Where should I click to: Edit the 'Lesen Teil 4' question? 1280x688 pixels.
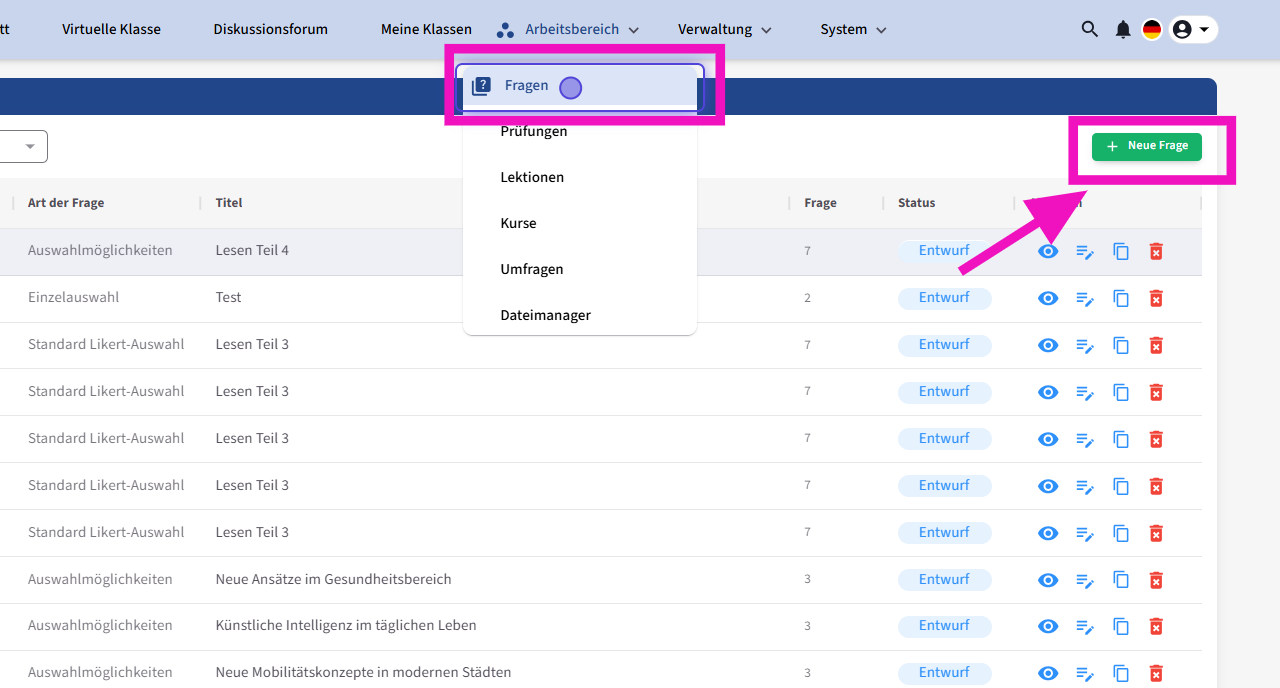(x=1085, y=252)
